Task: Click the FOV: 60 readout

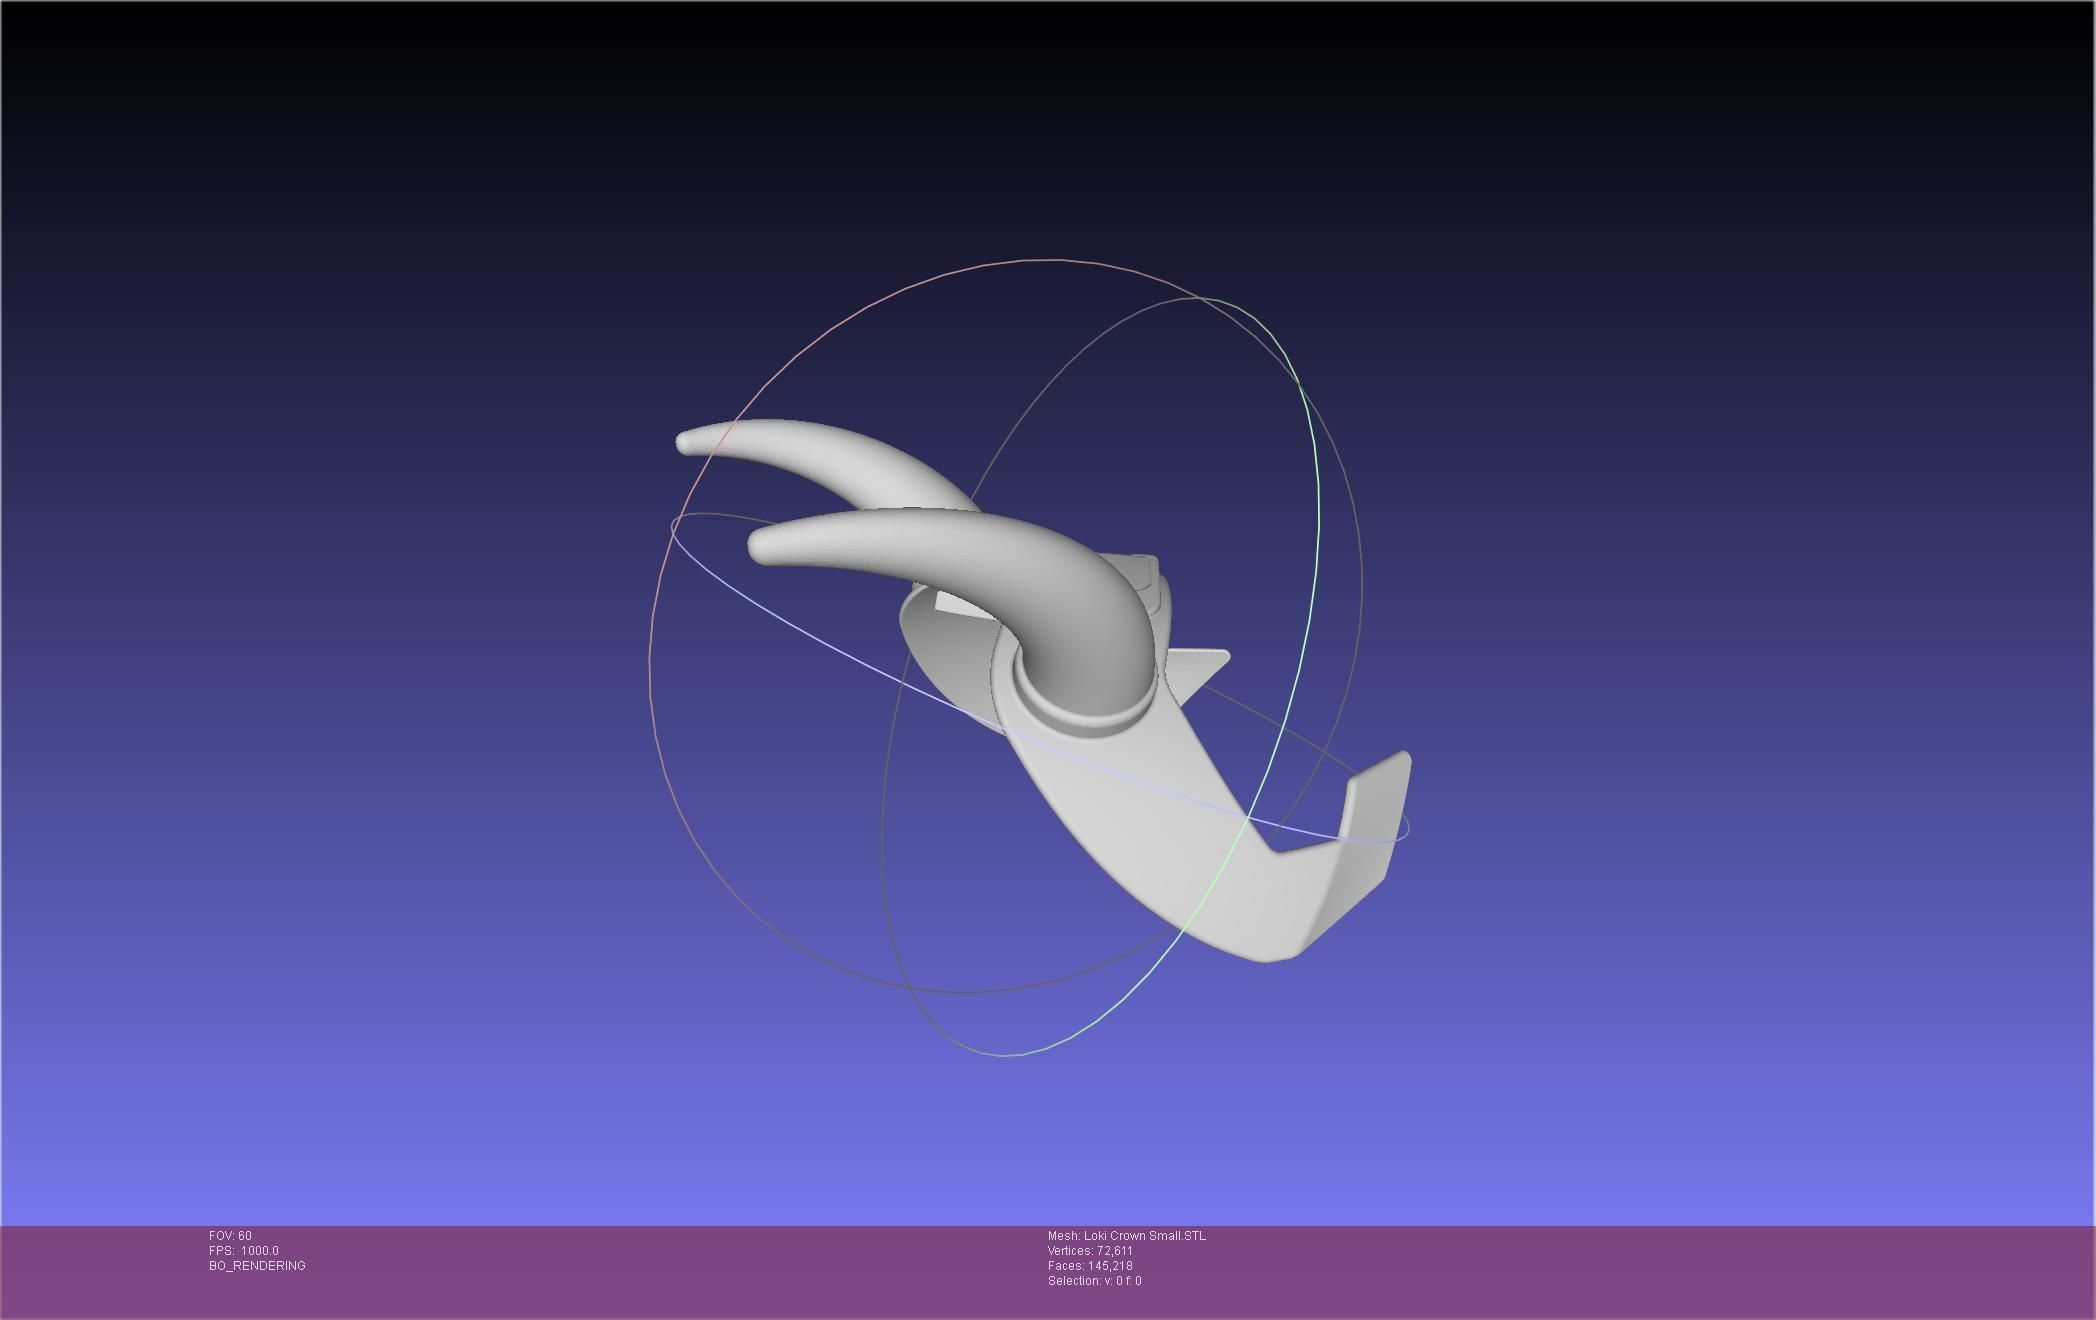Action: point(230,1236)
